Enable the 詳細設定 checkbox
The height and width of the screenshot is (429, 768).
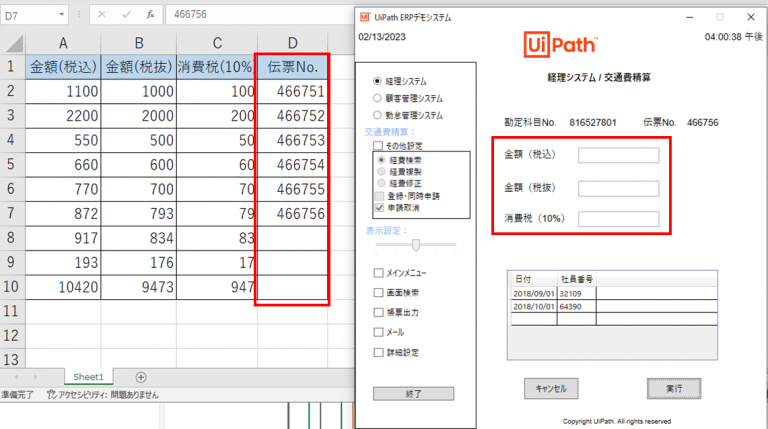tap(378, 352)
